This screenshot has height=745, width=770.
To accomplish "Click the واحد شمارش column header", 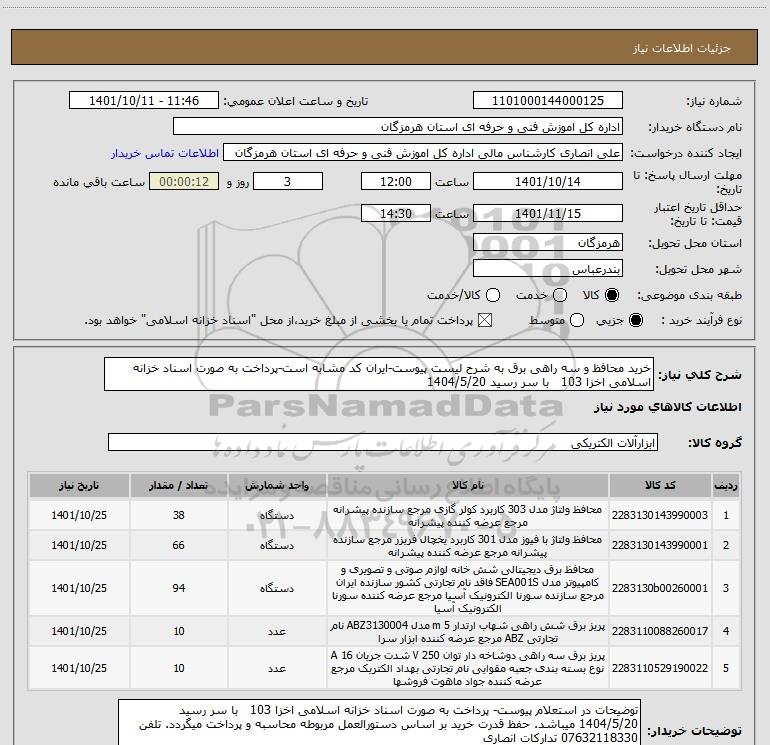I will pos(277,485).
